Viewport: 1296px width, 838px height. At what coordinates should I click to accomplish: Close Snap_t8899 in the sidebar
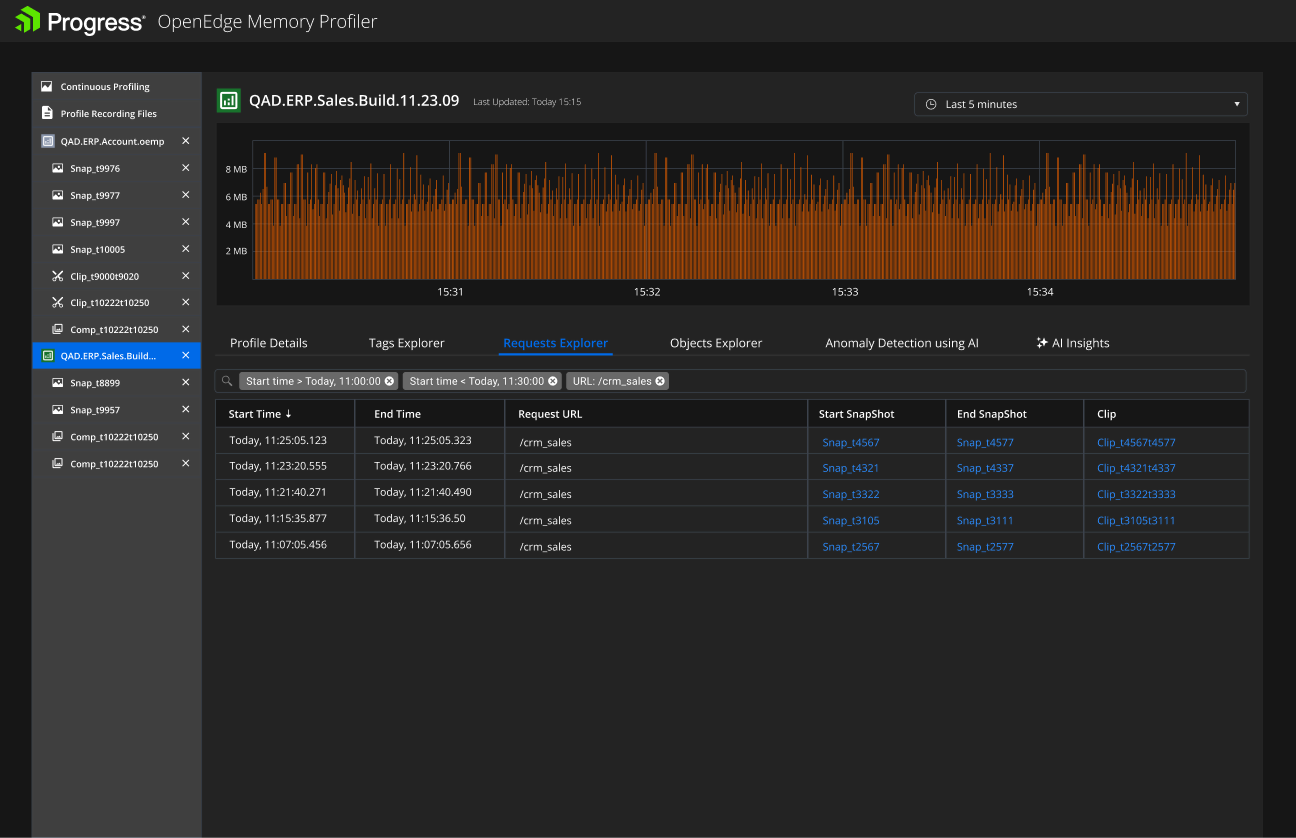tap(185, 382)
